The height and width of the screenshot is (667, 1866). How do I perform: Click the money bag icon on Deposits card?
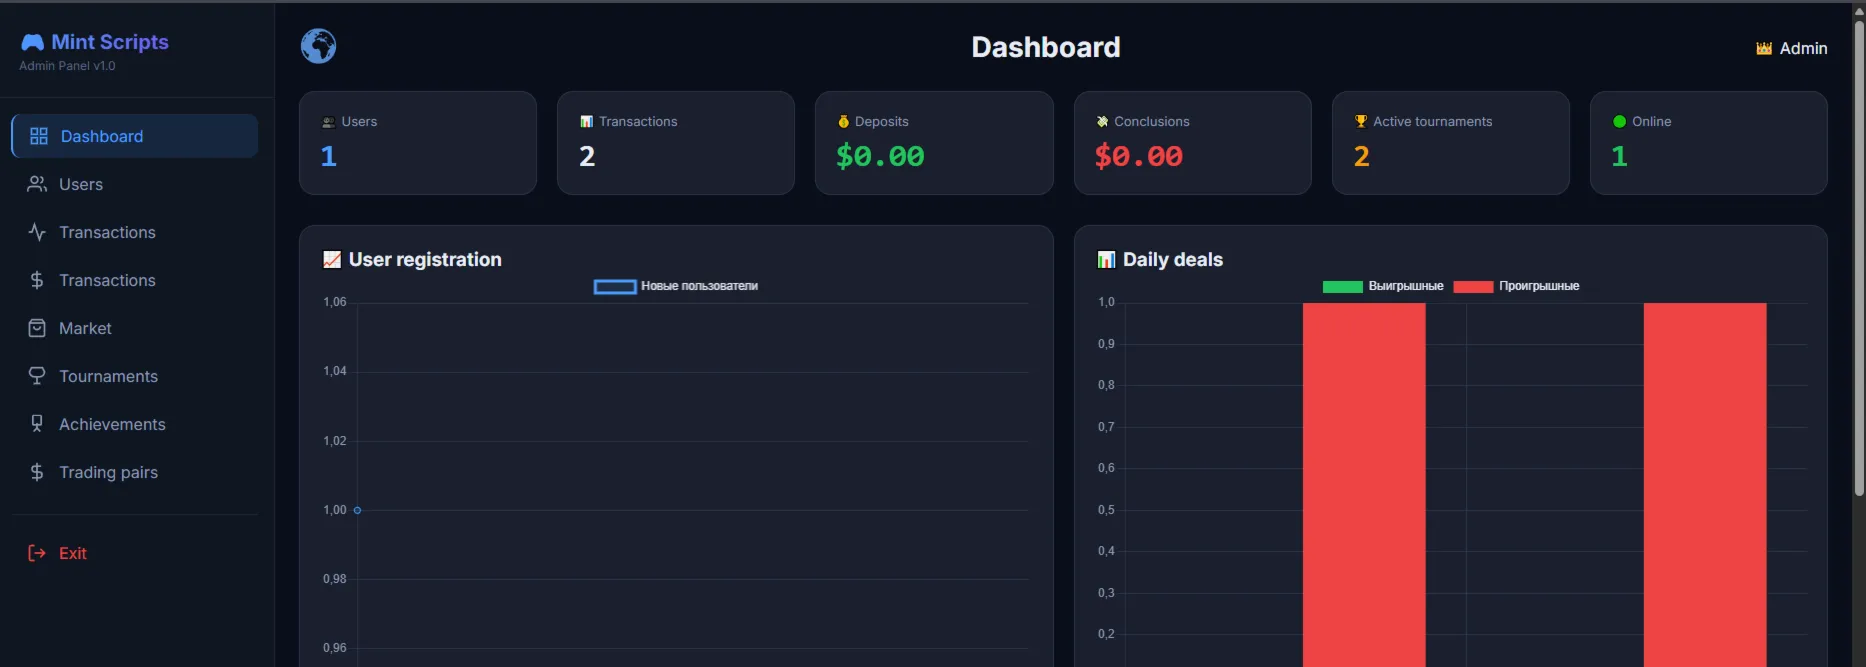tap(843, 122)
